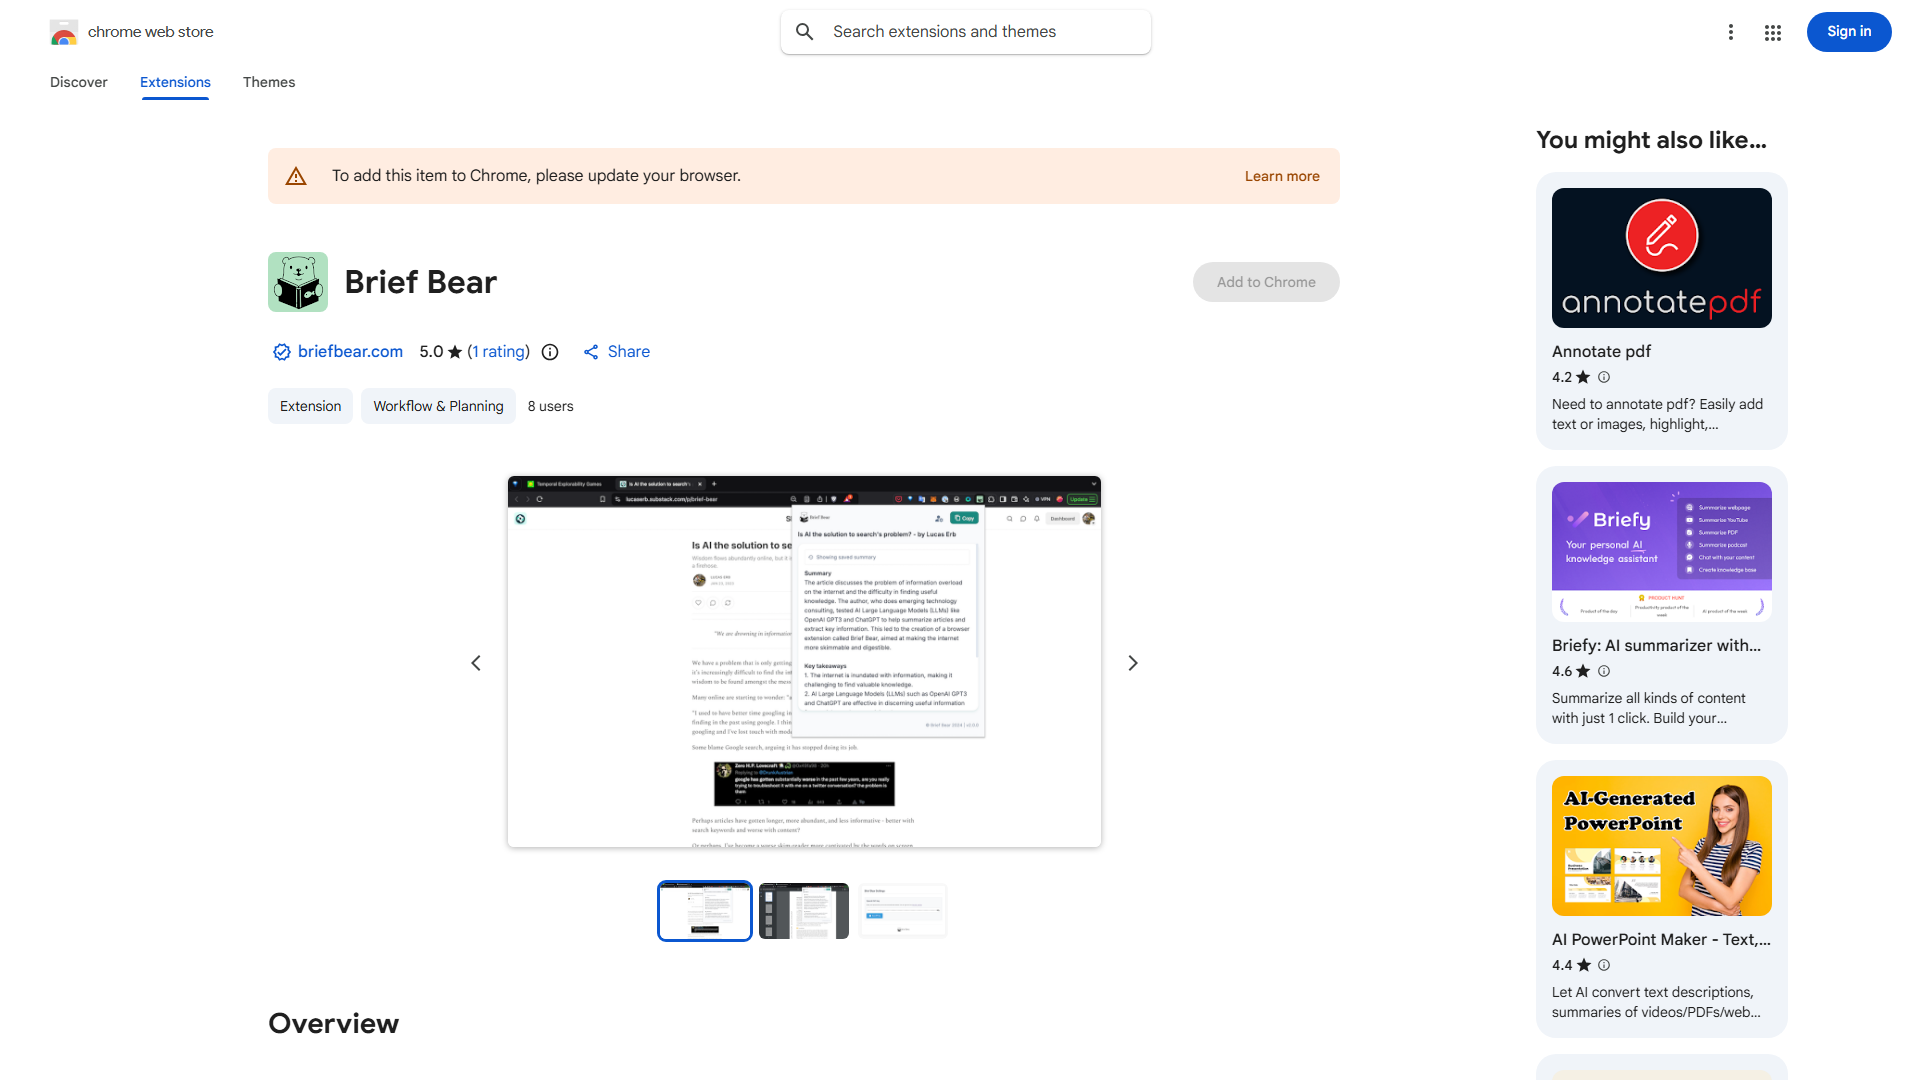Show the previous screenshot with the left arrow
Image resolution: width=1920 pixels, height=1080 pixels.
tap(476, 662)
